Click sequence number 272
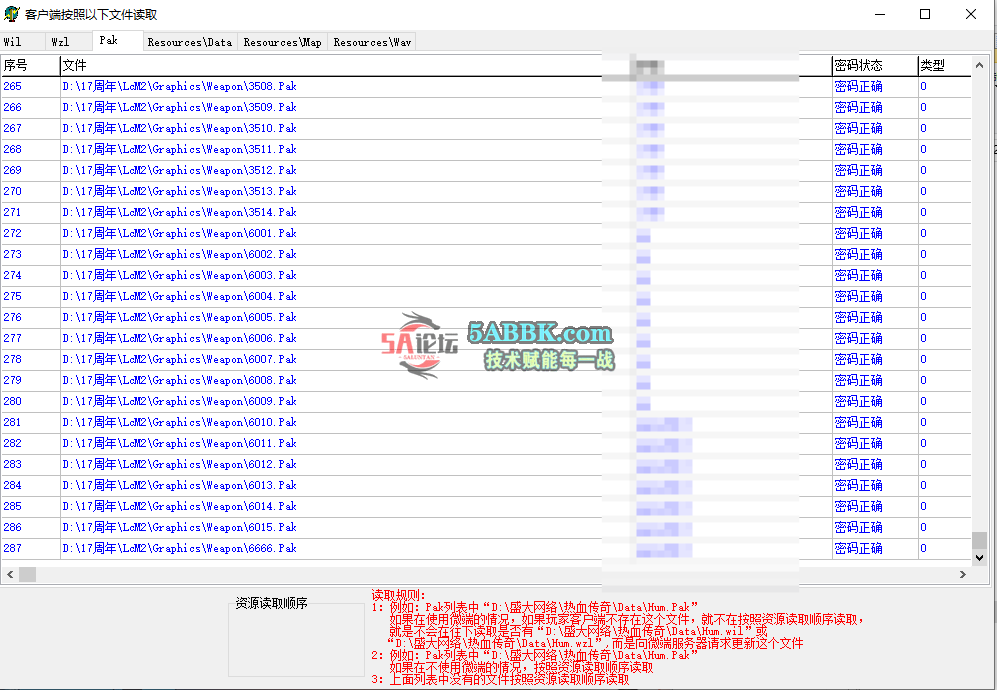The image size is (997, 690). click(12, 233)
